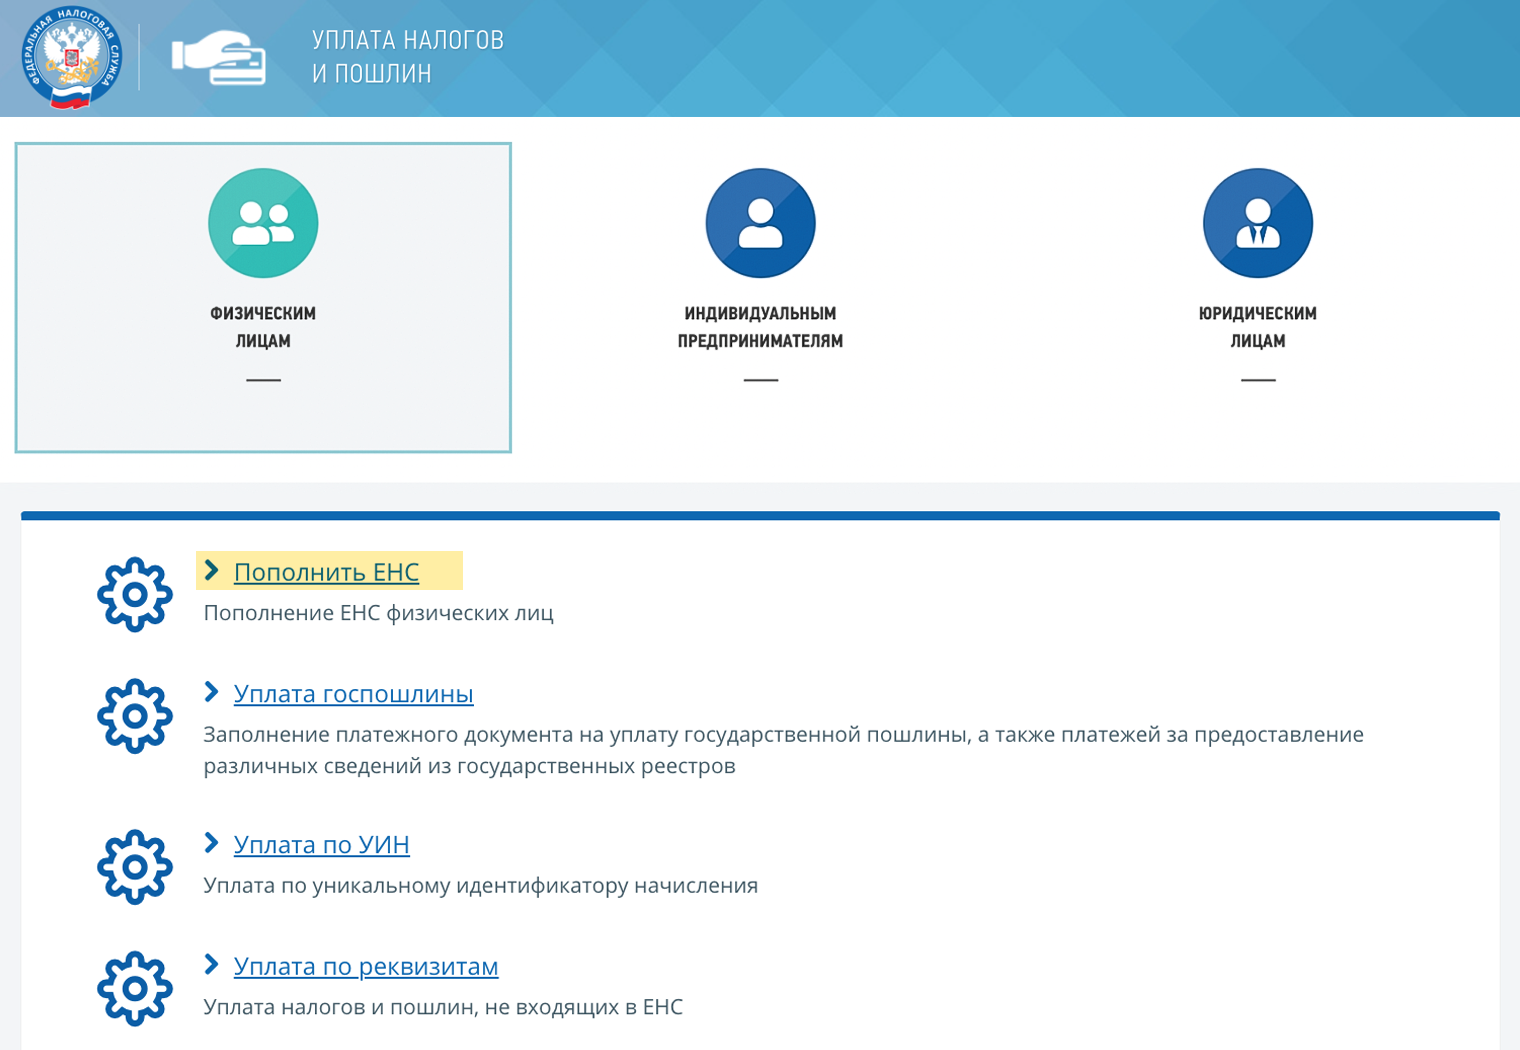Viewport: 1520px width, 1050px height.
Task: Click the chevron before Уплата госпошлины
Action: 211,692
